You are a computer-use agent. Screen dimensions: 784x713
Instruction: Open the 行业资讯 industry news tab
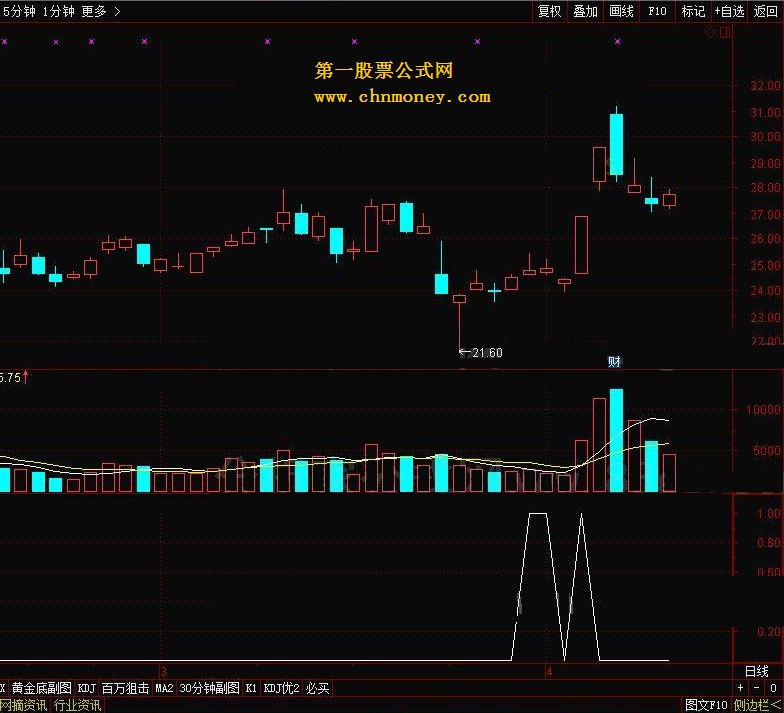click(x=78, y=706)
